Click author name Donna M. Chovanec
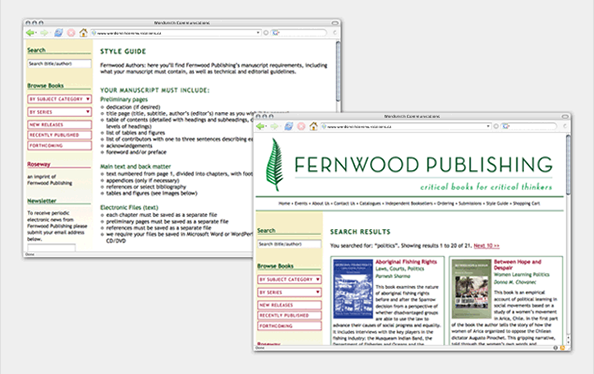The width and height of the screenshot is (594, 374). pos(515,282)
